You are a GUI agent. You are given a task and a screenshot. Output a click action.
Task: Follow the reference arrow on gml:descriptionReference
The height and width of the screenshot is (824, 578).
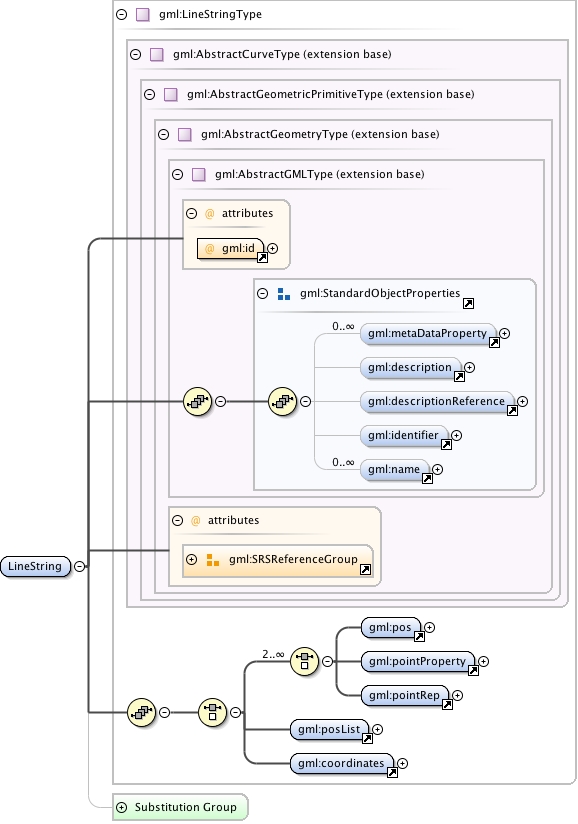pos(512,410)
